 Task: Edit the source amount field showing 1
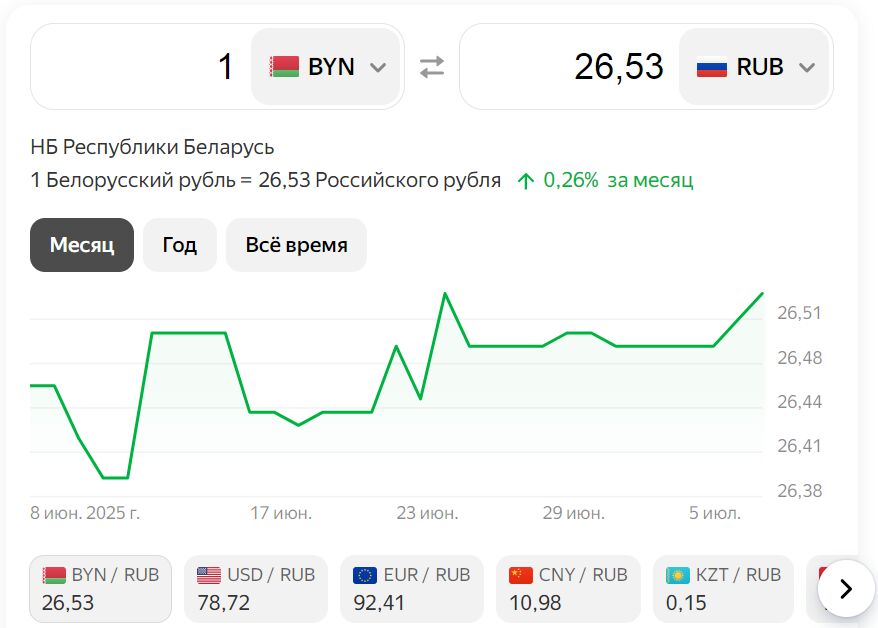coord(140,67)
